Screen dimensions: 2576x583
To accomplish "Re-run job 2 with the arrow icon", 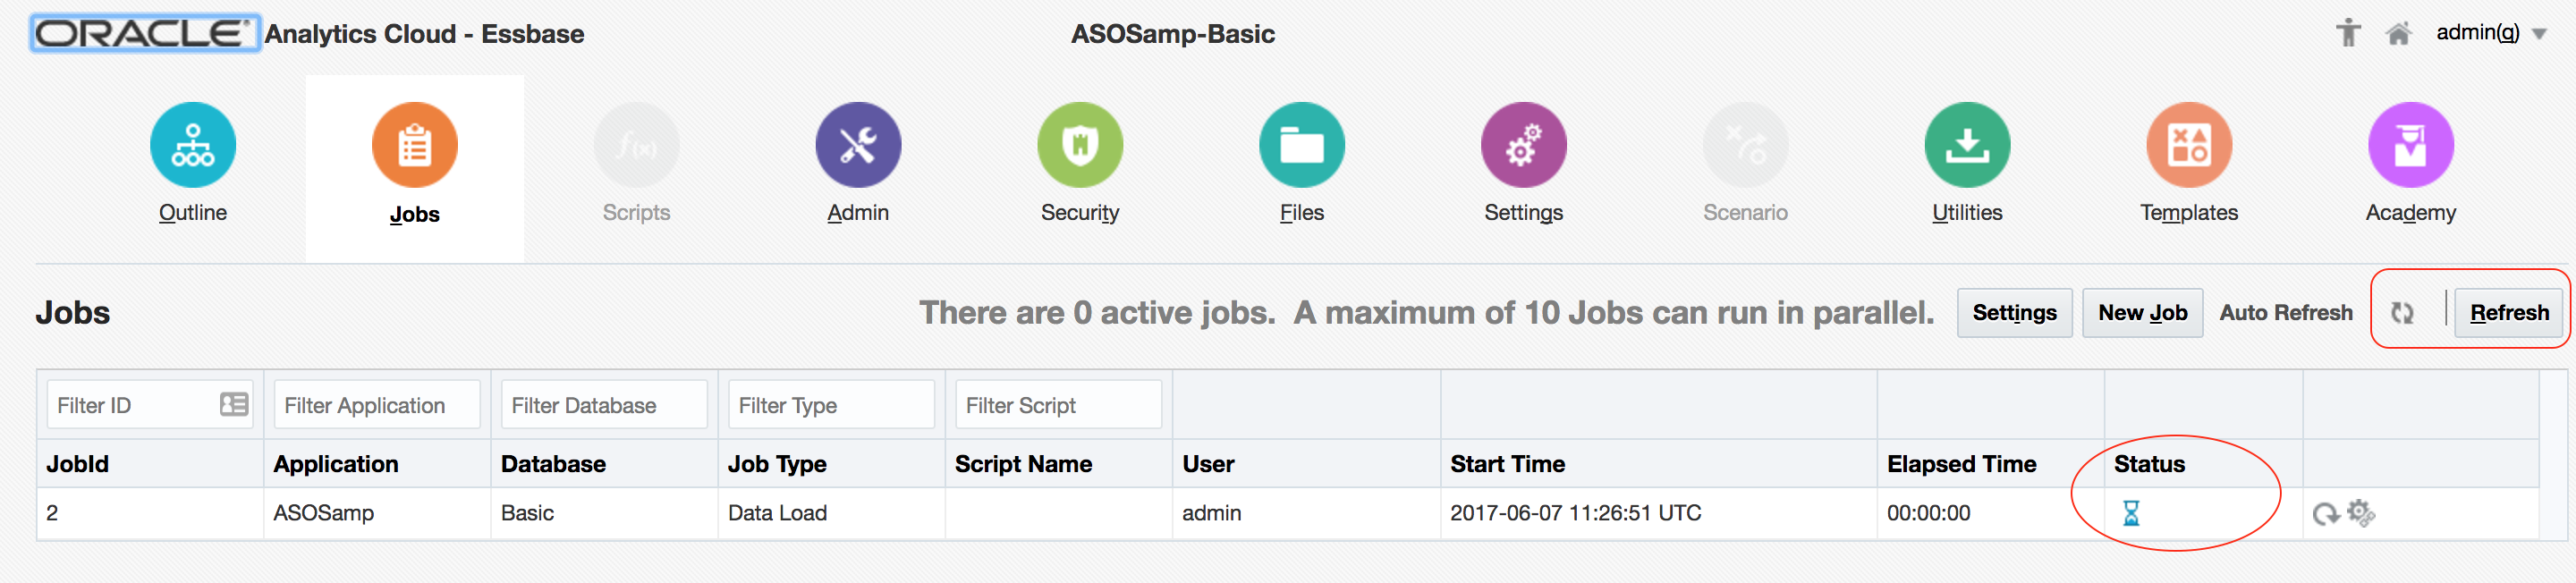I will point(2326,514).
